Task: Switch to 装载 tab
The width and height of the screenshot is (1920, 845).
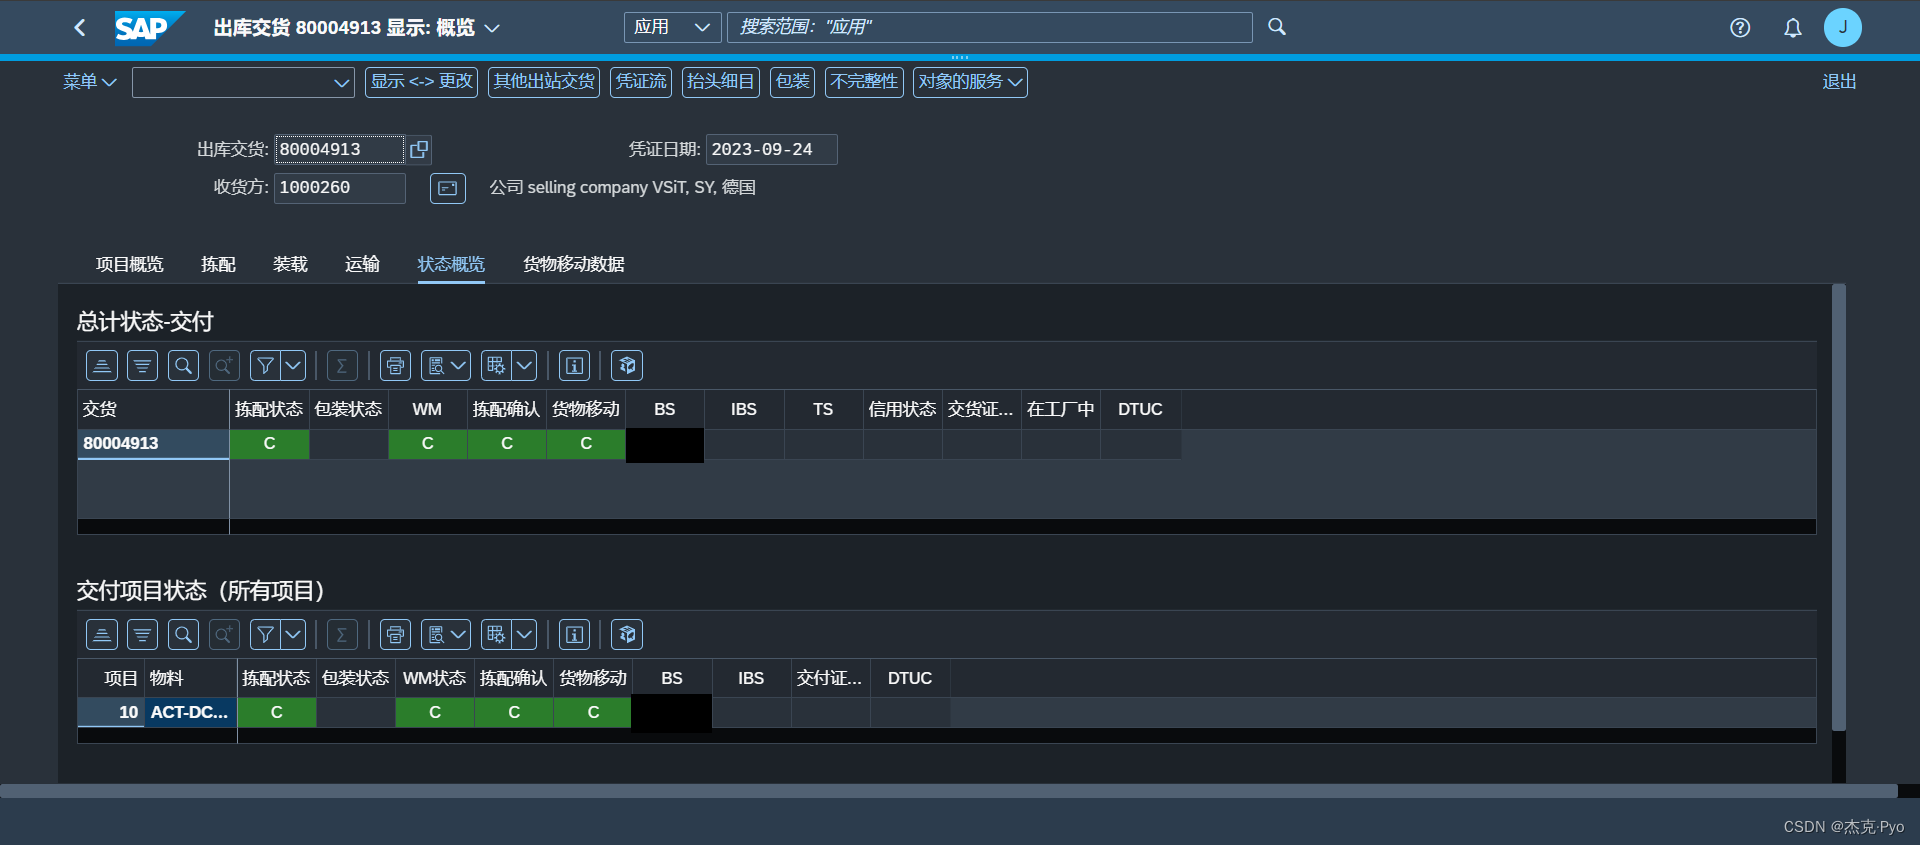Action: (x=290, y=264)
